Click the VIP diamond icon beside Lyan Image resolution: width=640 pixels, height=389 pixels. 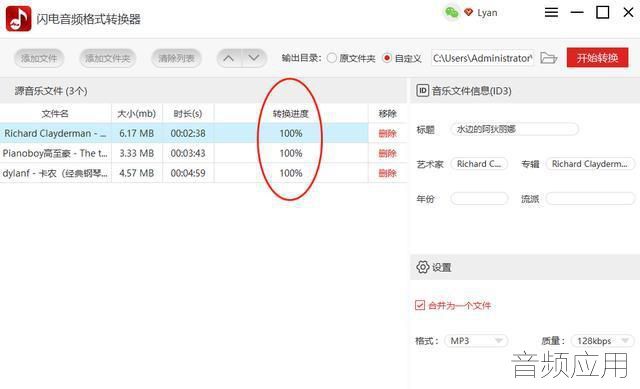tap(469, 13)
